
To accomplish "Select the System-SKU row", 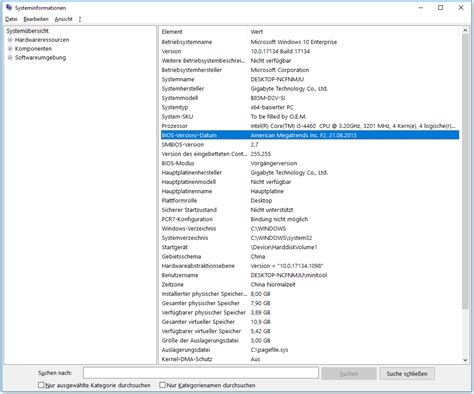I will pyautogui.click(x=310, y=117).
